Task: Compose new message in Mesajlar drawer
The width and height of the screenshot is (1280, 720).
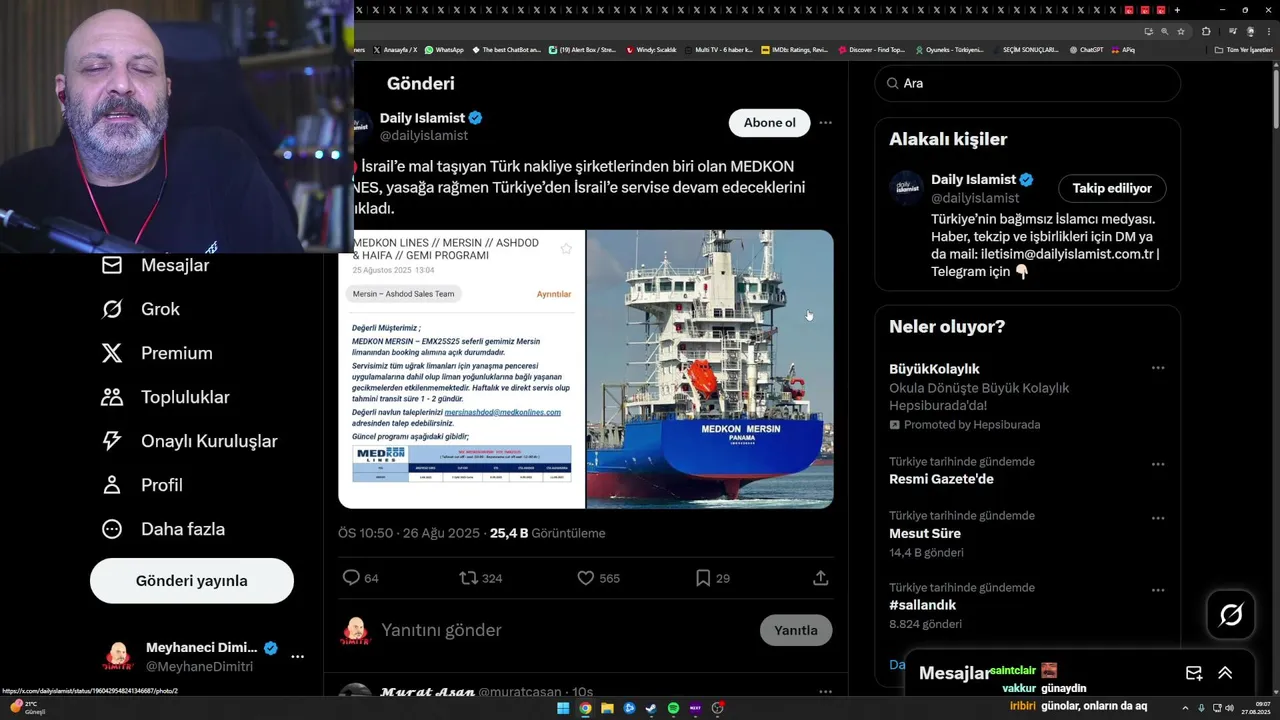Action: pyautogui.click(x=1193, y=673)
